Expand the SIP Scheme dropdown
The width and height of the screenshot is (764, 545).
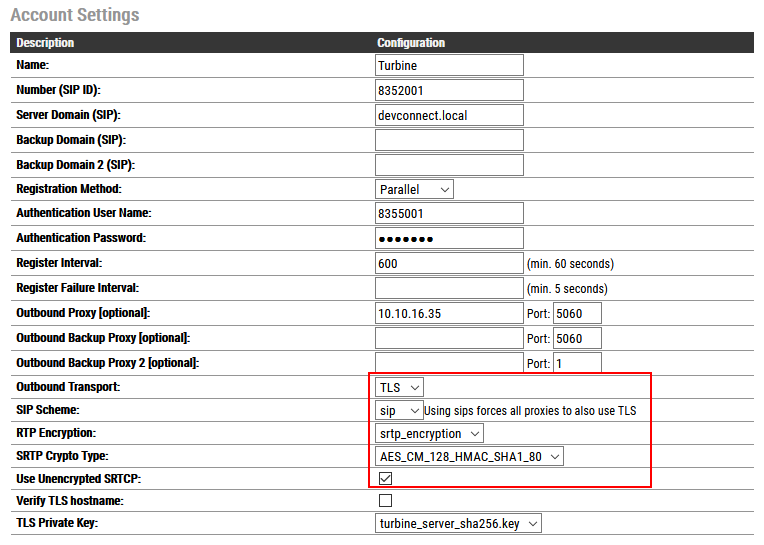(x=397, y=410)
